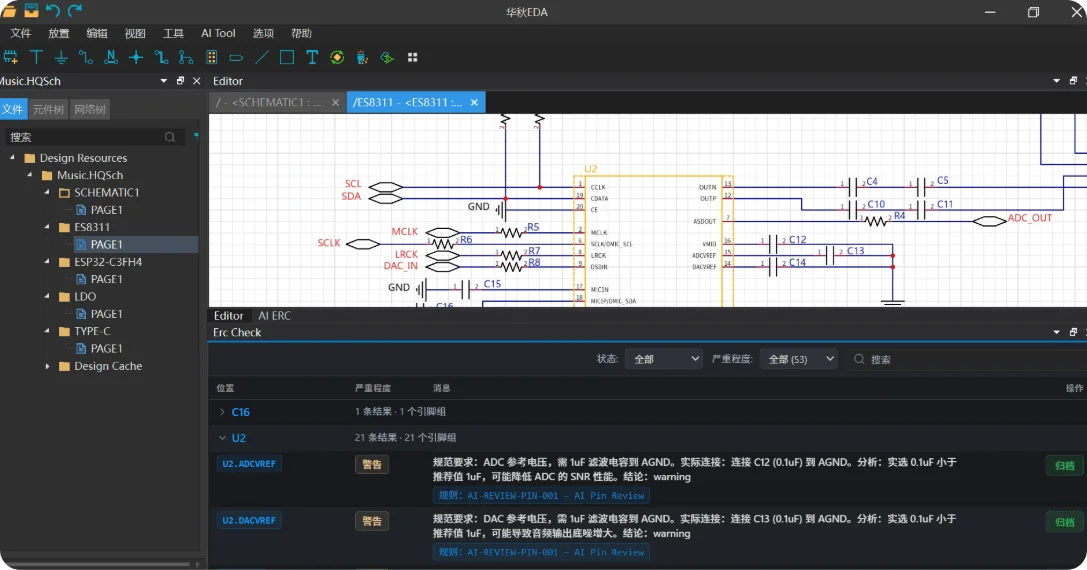The height and width of the screenshot is (570, 1087).
Task: Collapse the SCHEMATIC1 folder
Action: click(47, 193)
